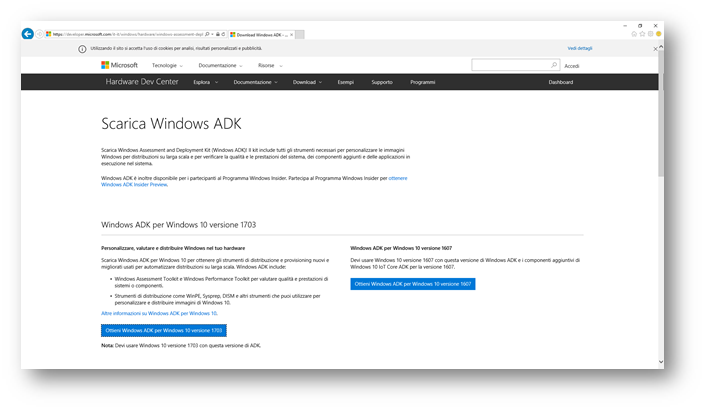
Task: Click the yellow smiley feedback icon
Action: click(658, 34)
